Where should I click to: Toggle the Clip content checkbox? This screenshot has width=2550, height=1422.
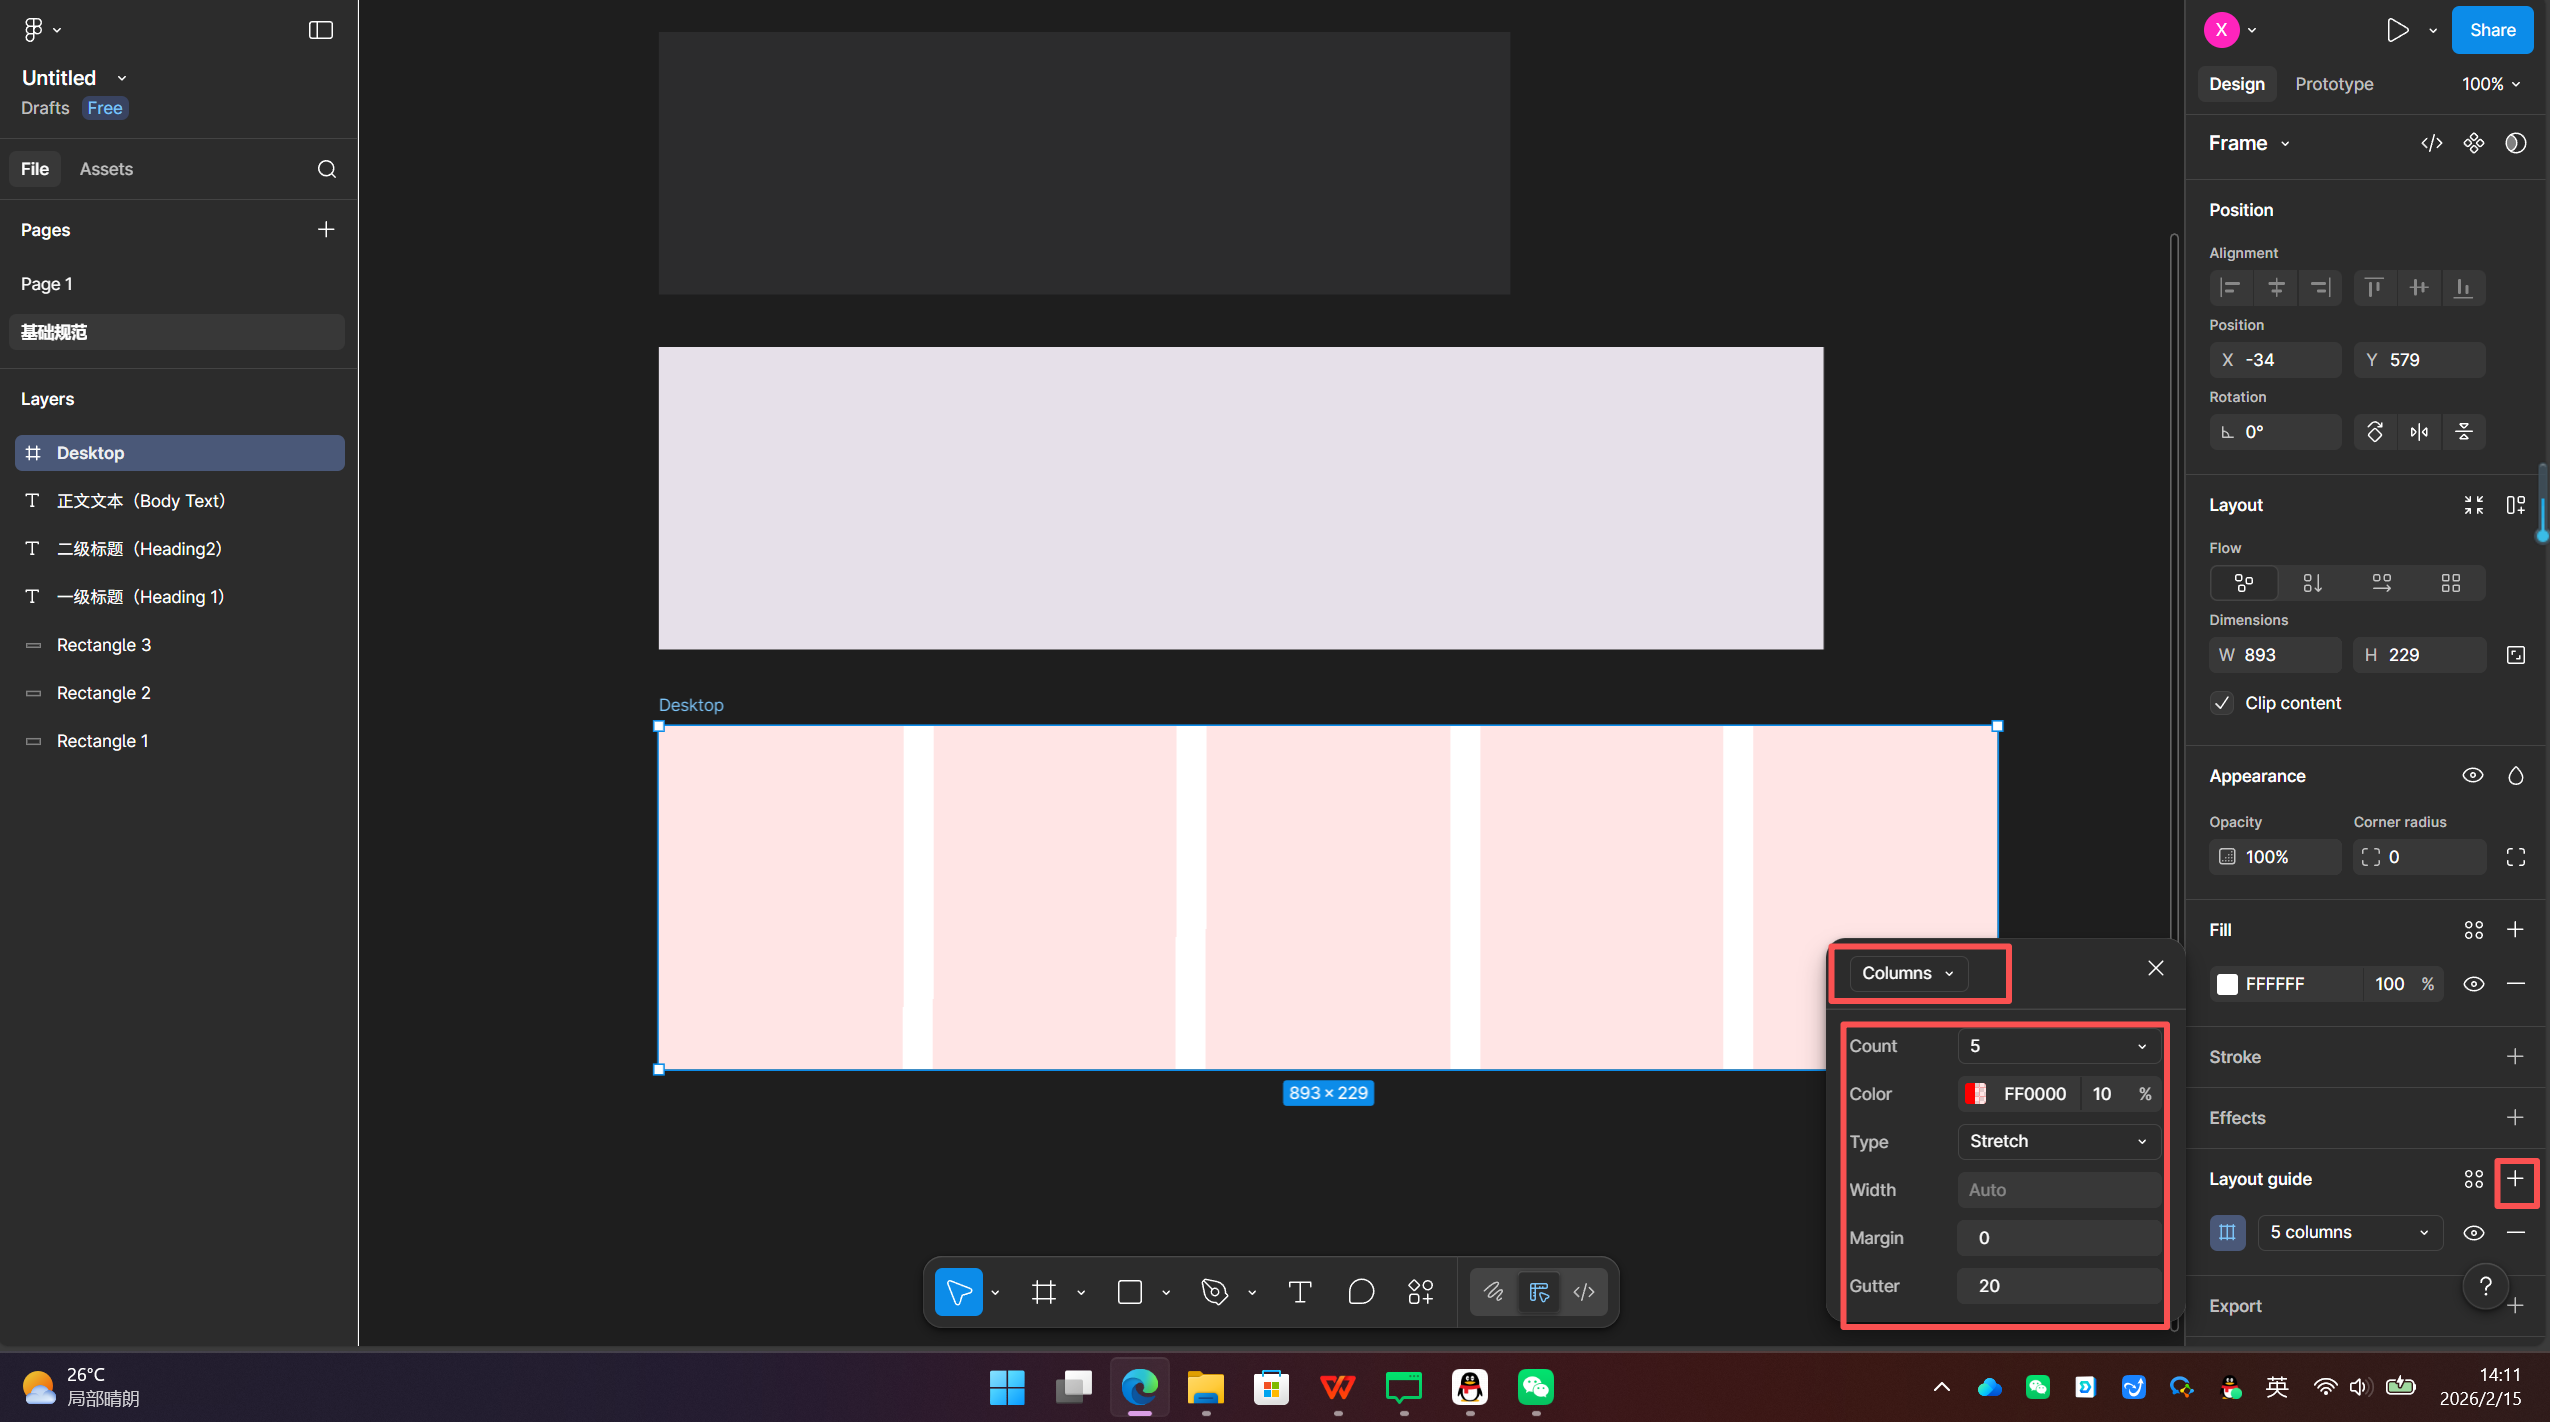pos(2222,703)
